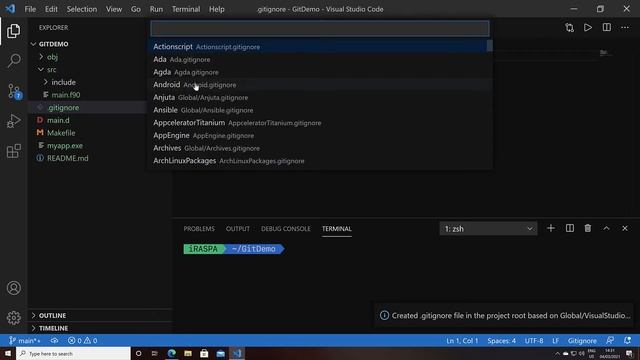Switch to the OUTPUT tab
This screenshot has width=640, height=360.
pos(238,229)
